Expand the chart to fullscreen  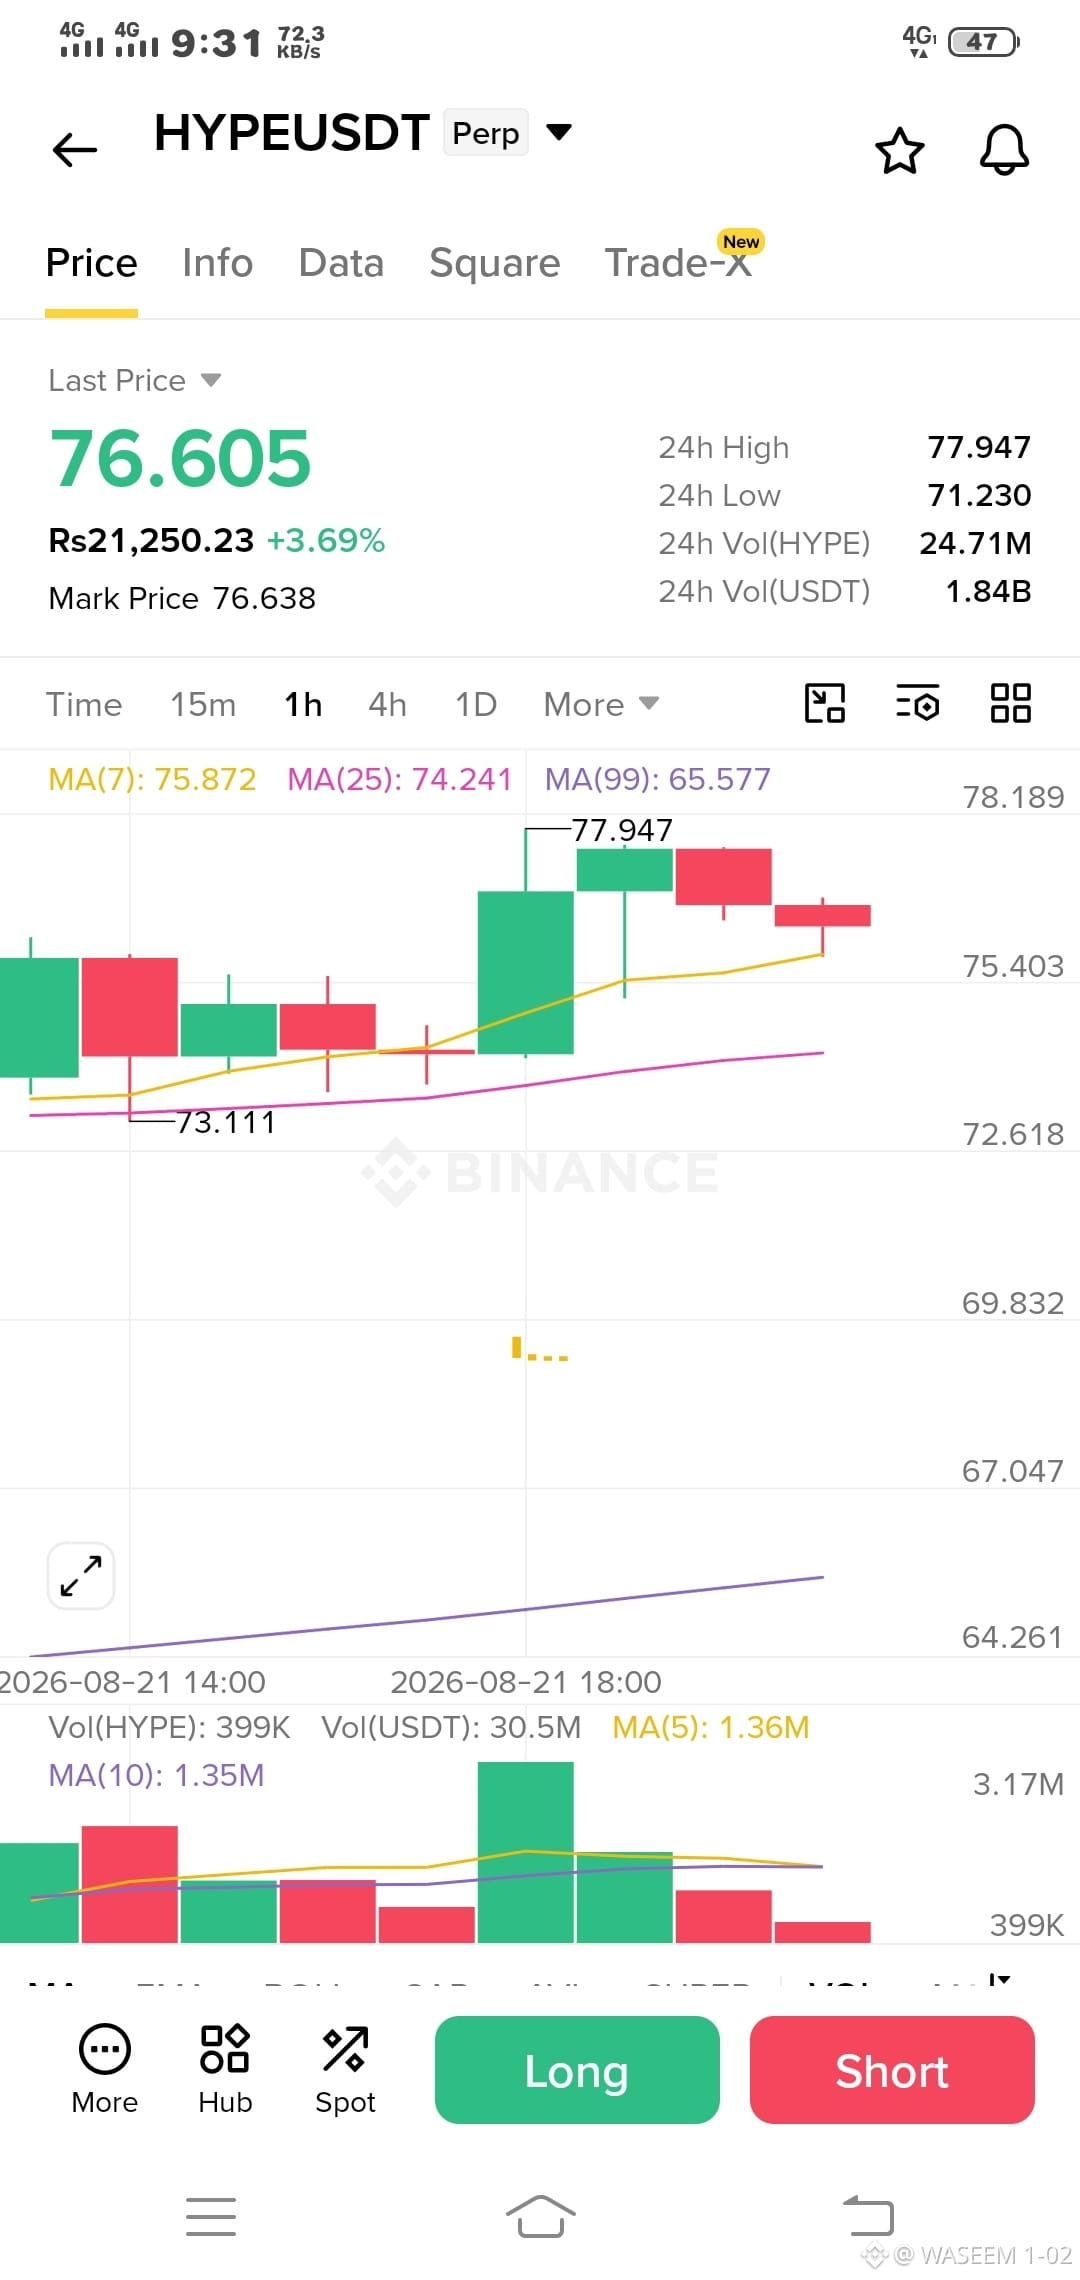[81, 1576]
